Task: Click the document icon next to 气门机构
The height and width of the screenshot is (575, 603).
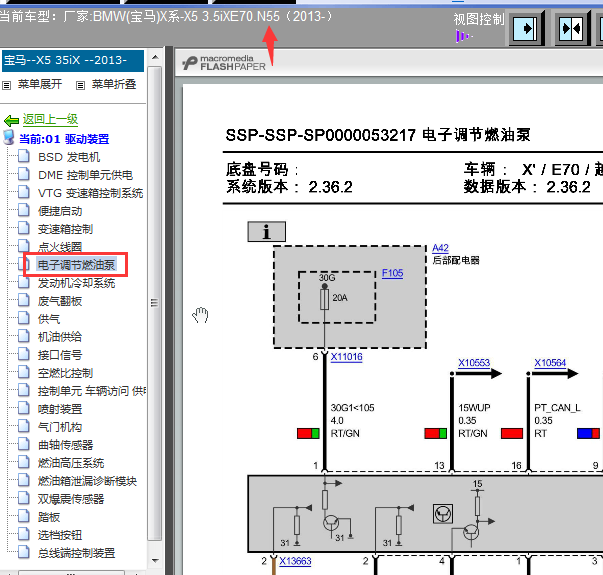Action: 23,426
